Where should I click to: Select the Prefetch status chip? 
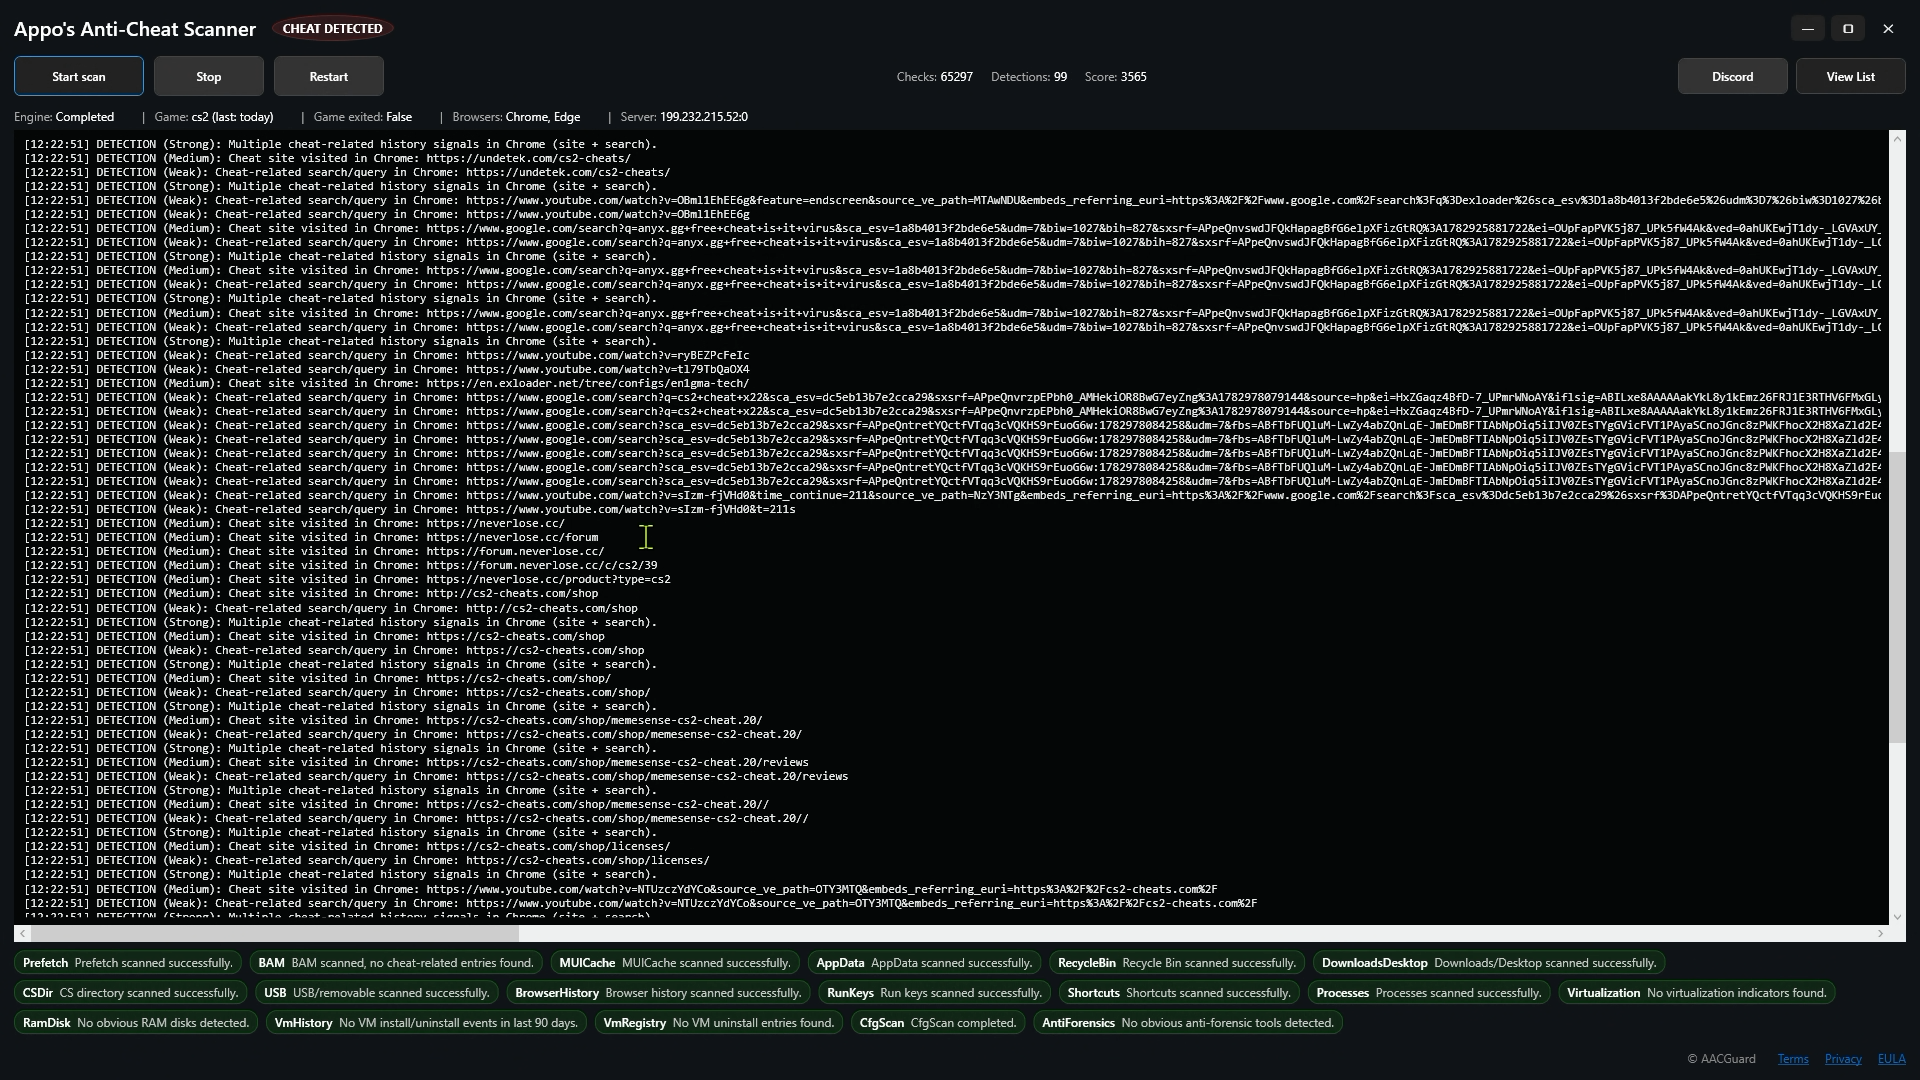click(x=127, y=963)
